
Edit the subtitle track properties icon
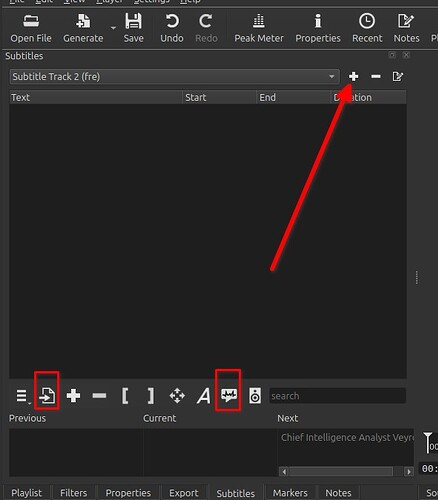(398, 77)
